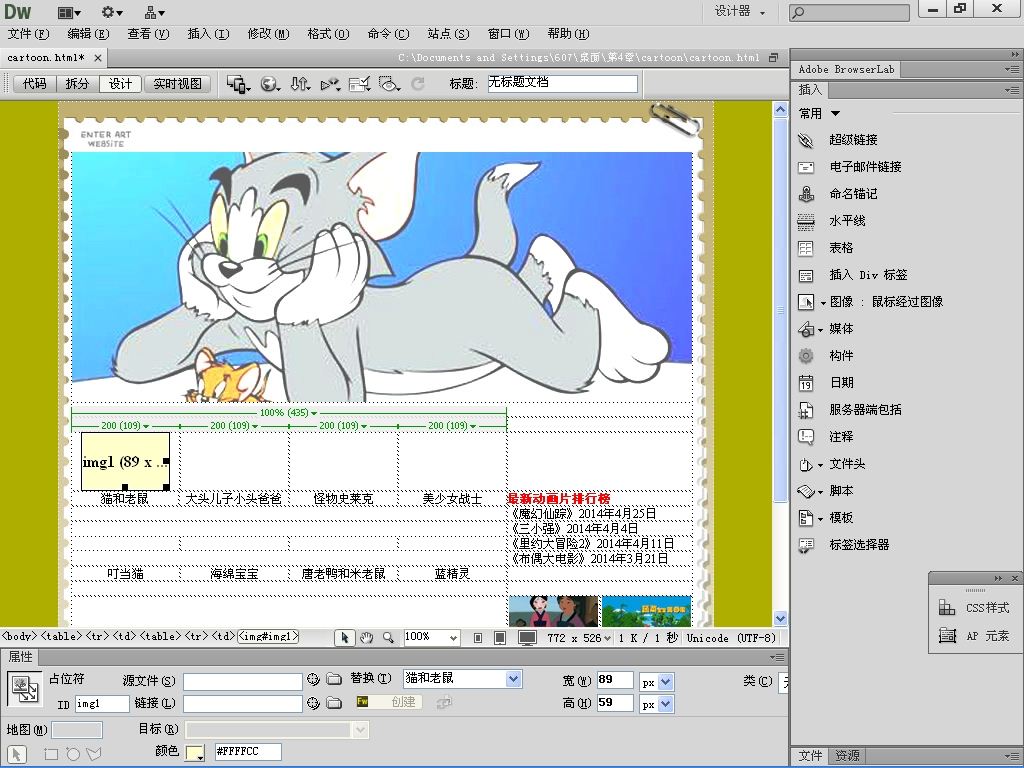Click the width (宽) field showing 89
This screenshot has width=1024, height=768.
615,680
